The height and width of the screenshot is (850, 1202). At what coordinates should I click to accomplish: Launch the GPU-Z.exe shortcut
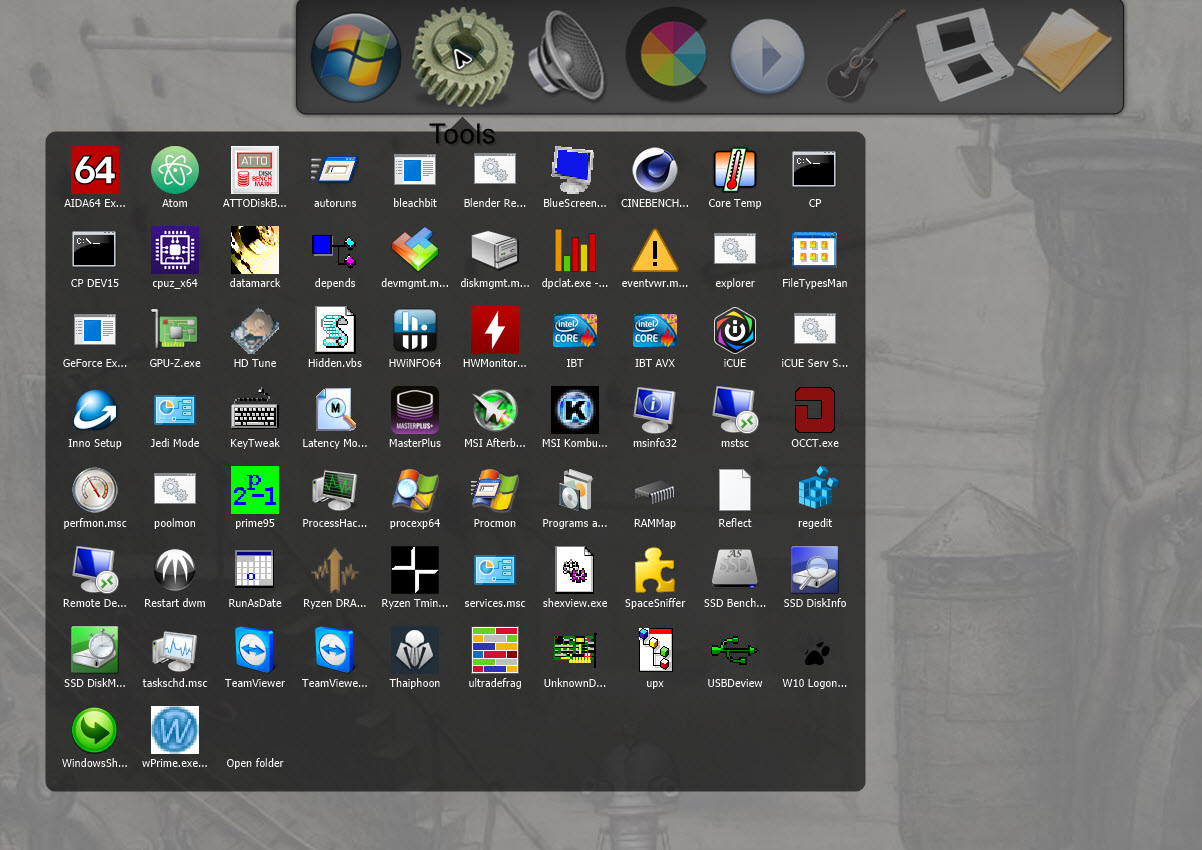click(x=175, y=330)
